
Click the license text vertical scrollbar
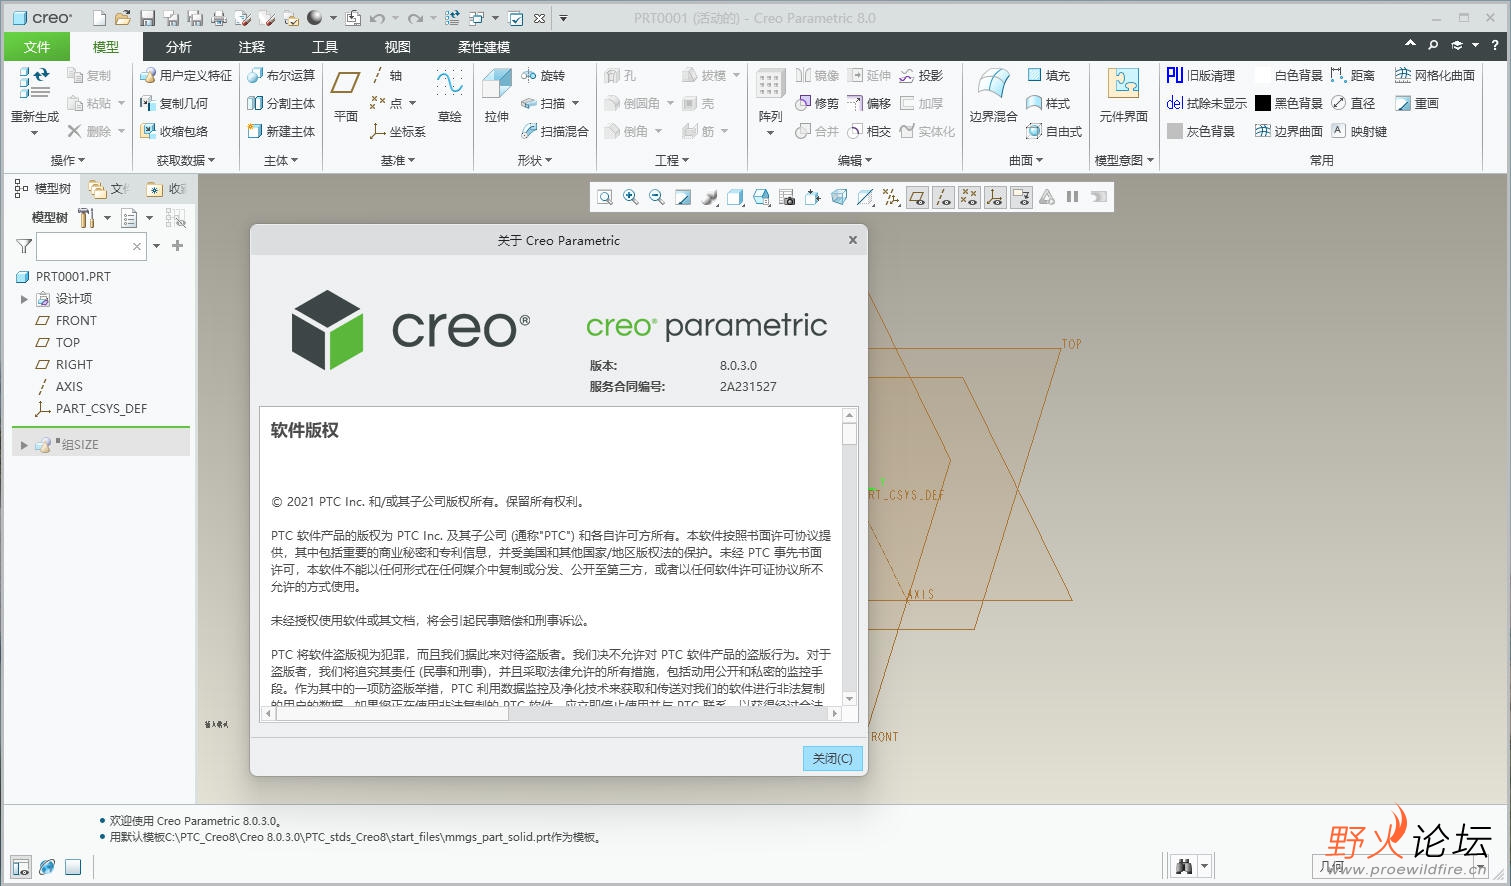(850, 556)
